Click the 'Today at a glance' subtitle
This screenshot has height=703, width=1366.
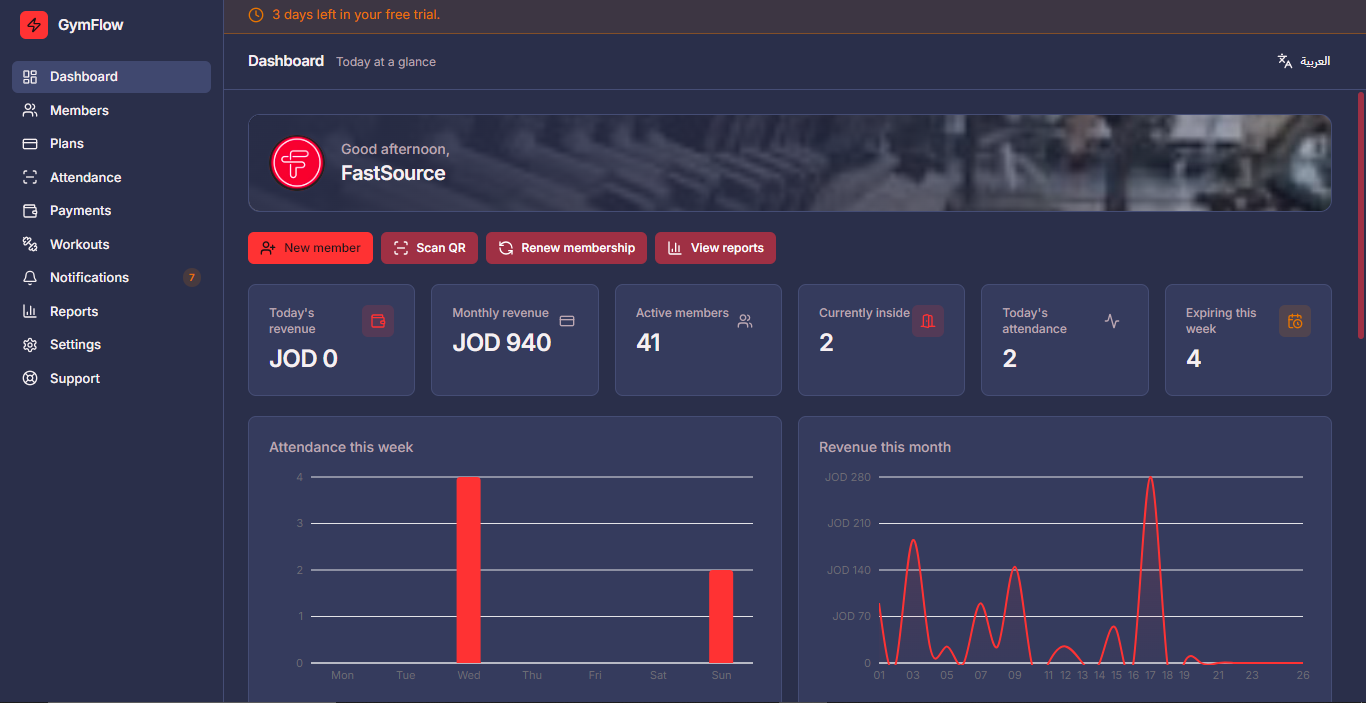tap(386, 62)
